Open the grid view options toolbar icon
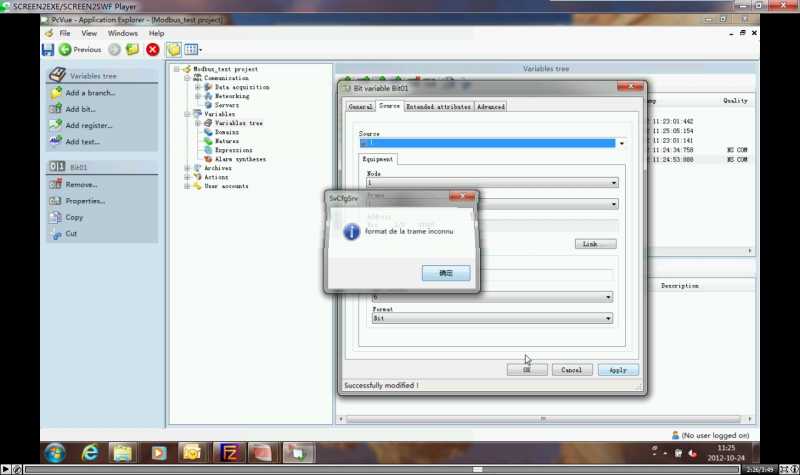 (192, 49)
